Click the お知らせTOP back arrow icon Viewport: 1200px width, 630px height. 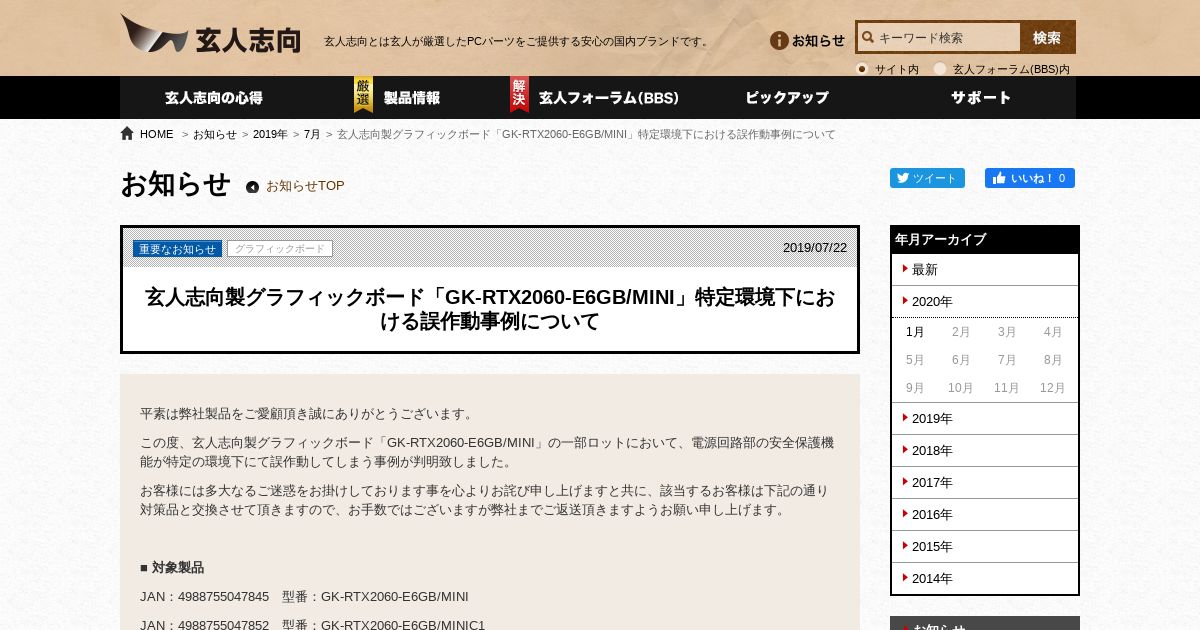click(252, 187)
